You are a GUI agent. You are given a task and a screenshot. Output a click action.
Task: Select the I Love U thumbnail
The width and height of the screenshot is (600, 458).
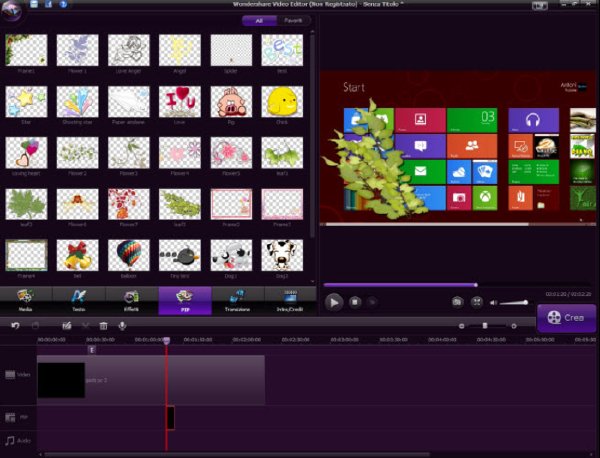[180, 101]
